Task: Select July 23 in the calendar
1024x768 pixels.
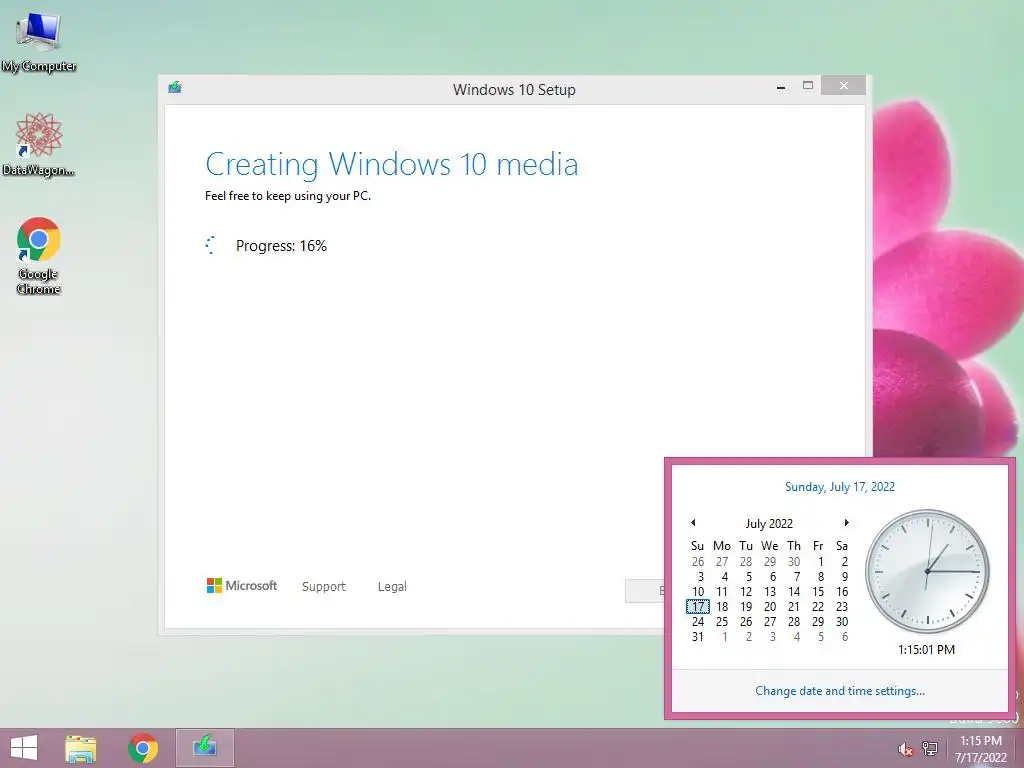Action: 842,607
